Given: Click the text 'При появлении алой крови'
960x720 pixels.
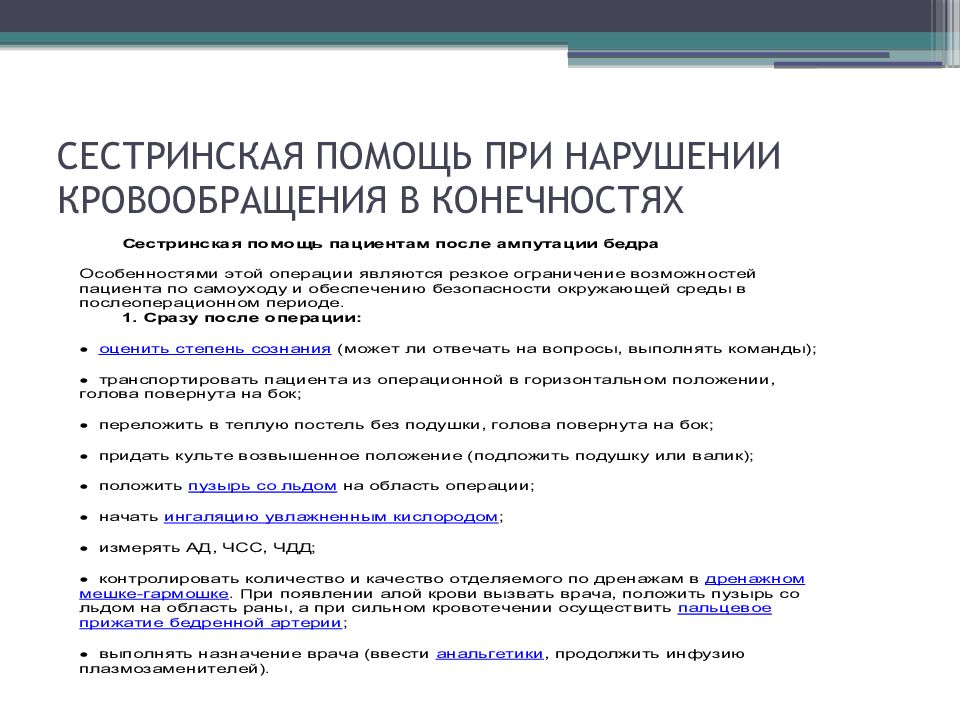Looking at the screenshot, I should (330, 593).
